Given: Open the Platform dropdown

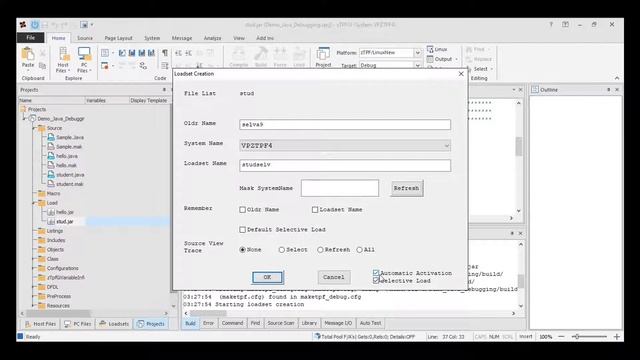Looking at the screenshot, I should 417,53.
